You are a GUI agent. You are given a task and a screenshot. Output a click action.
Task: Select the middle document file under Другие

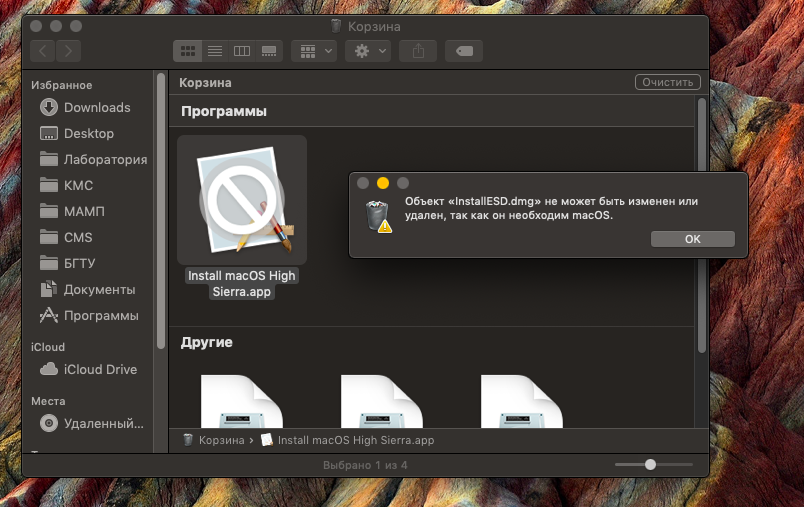click(382, 401)
